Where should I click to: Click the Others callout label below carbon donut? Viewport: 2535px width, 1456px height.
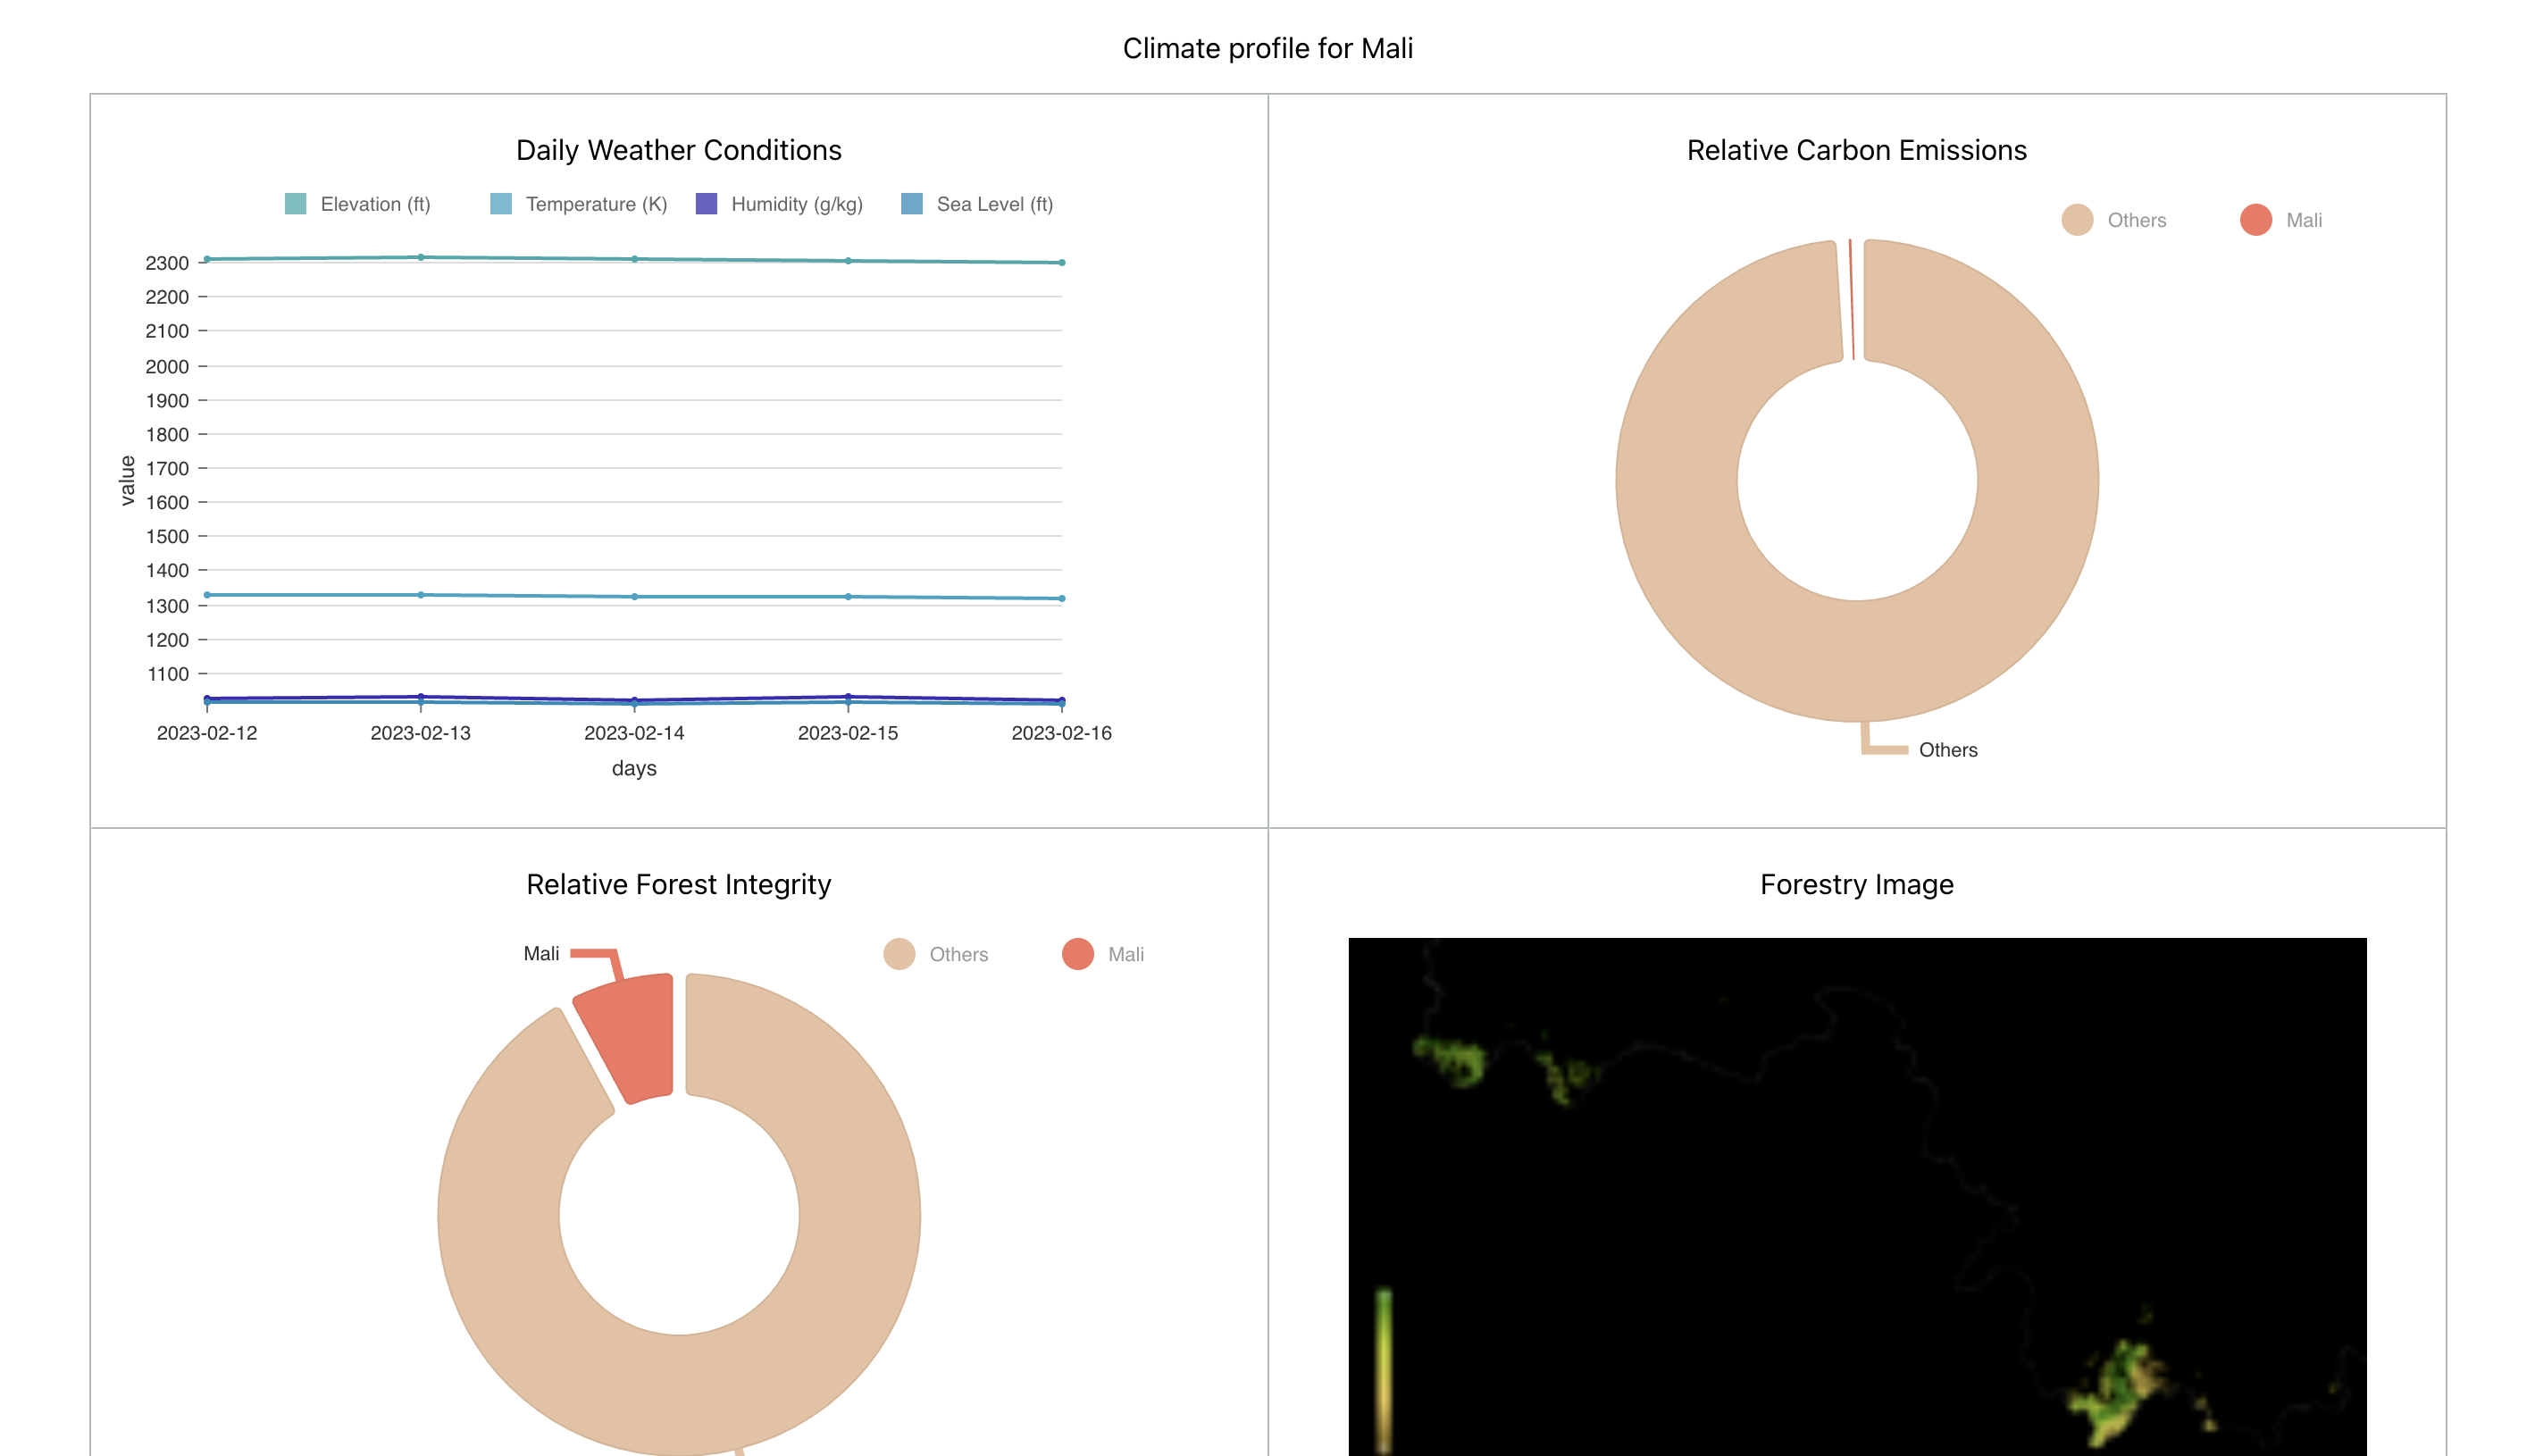click(x=1947, y=750)
